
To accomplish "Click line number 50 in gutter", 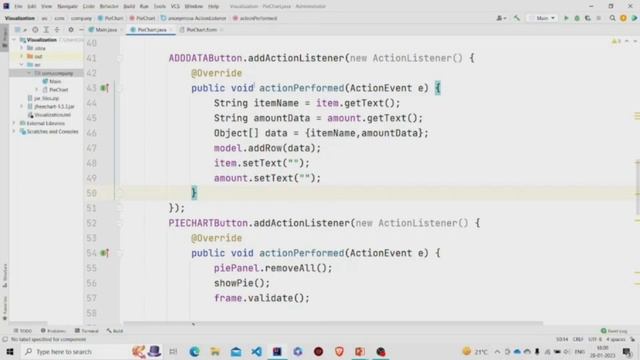I will (91, 193).
